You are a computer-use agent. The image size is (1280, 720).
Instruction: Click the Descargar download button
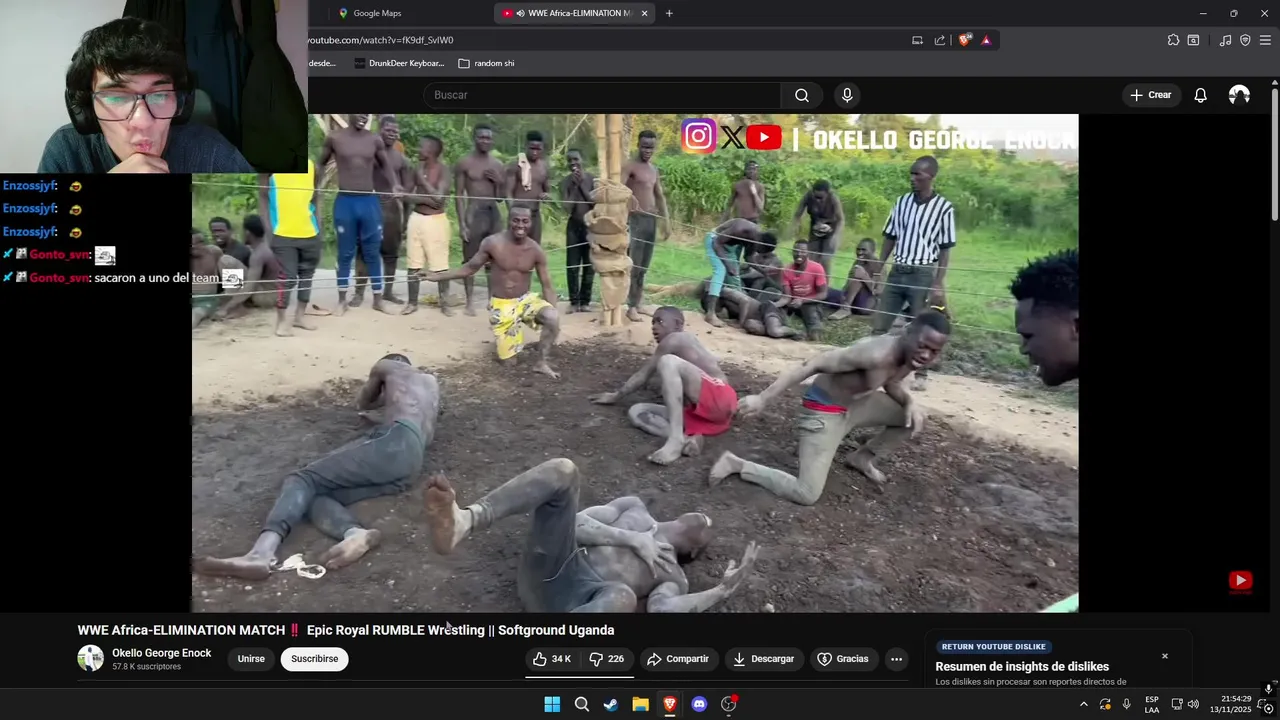point(763,659)
